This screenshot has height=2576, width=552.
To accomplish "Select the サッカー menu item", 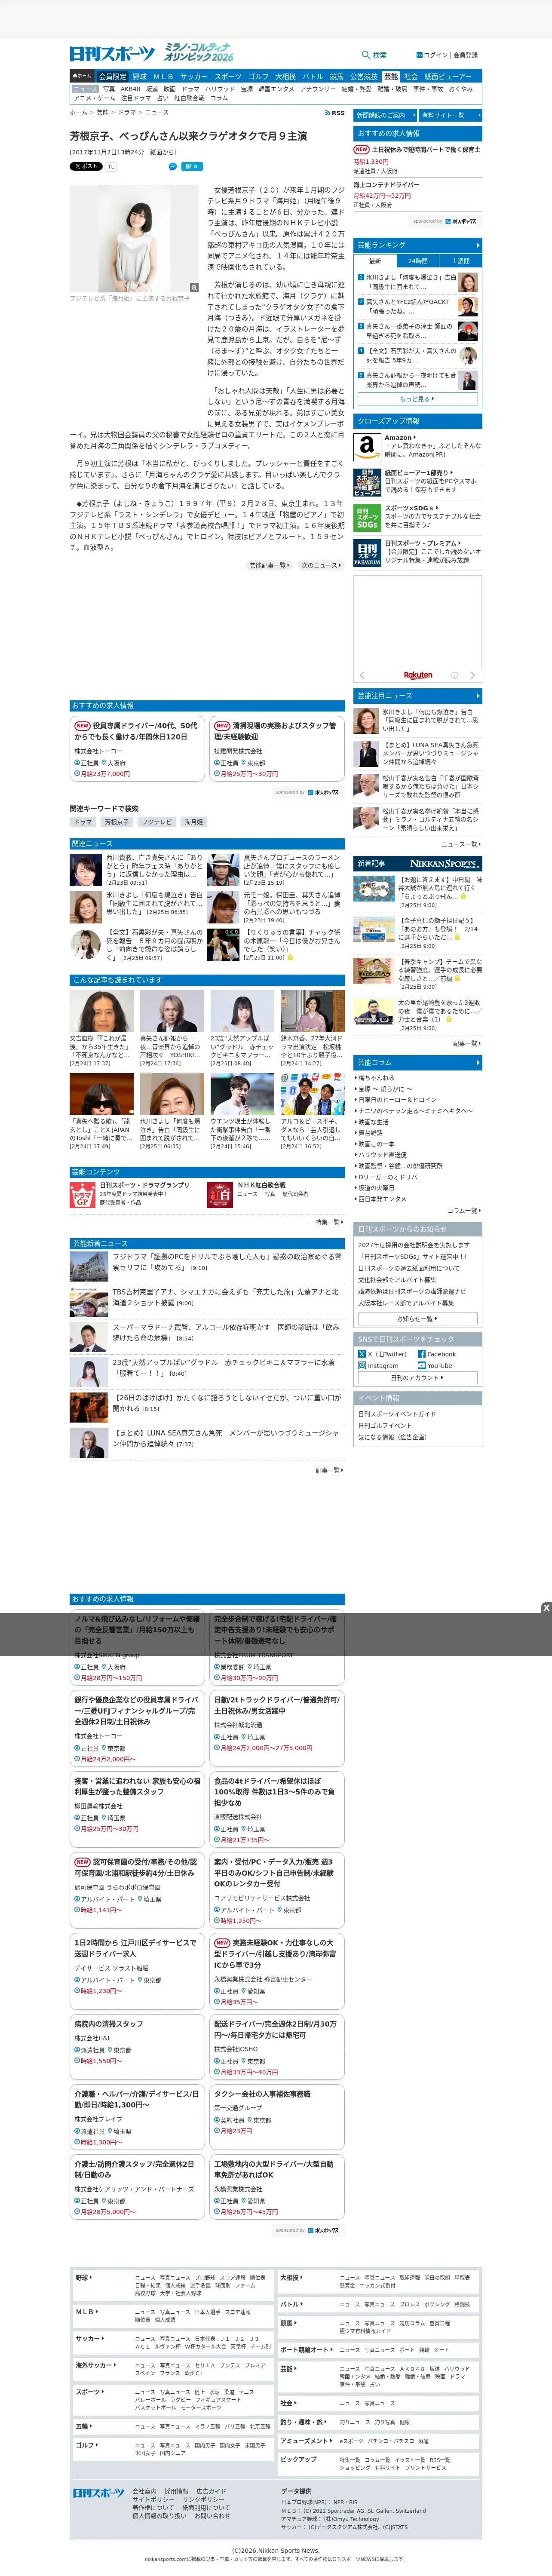I will [x=194, y=76].
